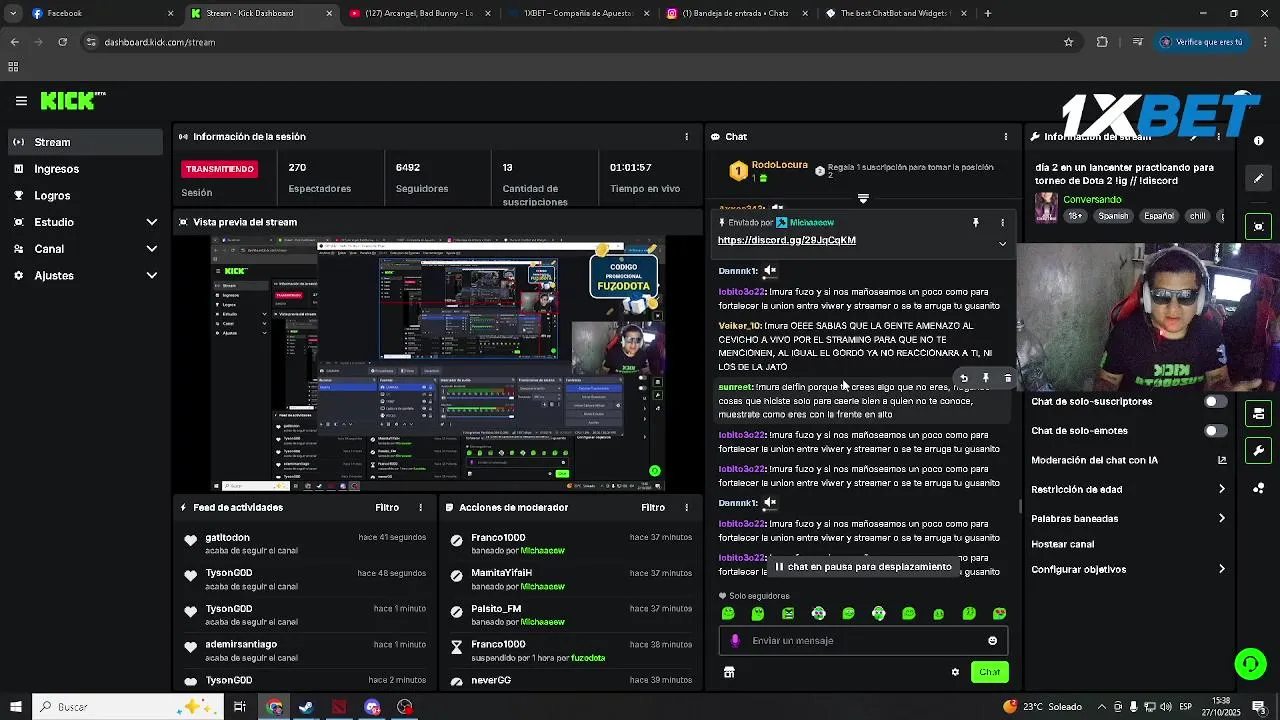The height and width of the screenshot is (720, 1280).
Task: Open the Chat panel options menu
Action: pos(1005,137)
